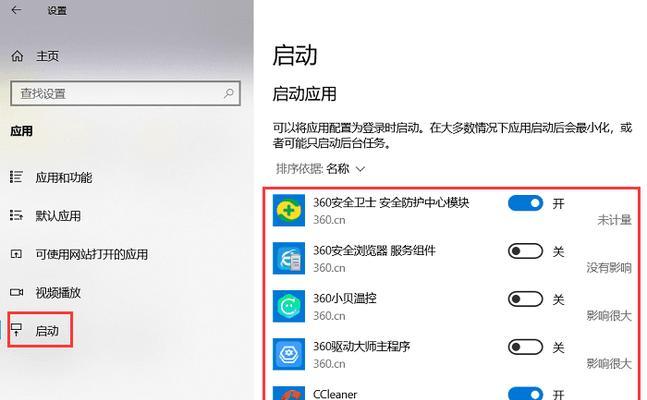Viewport: 647px width, 400px height.
Task: Open 视频播放 settings page
Action: click(x=58, y=293)
